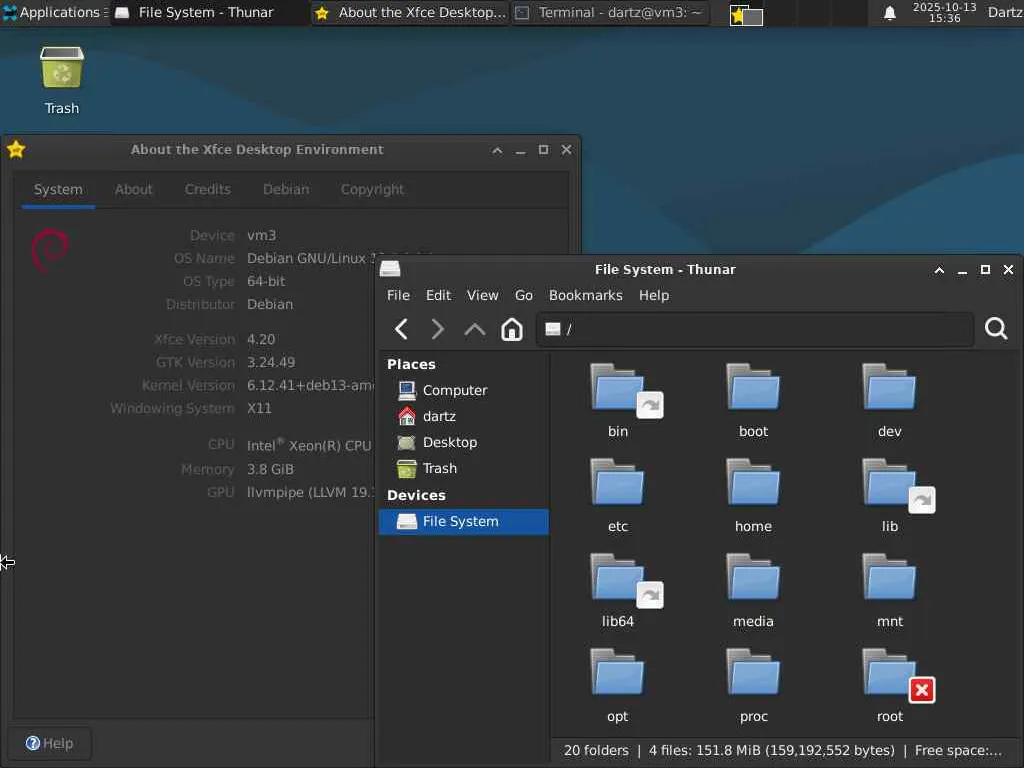Open the View menu in Thunar

click(483, 295)
